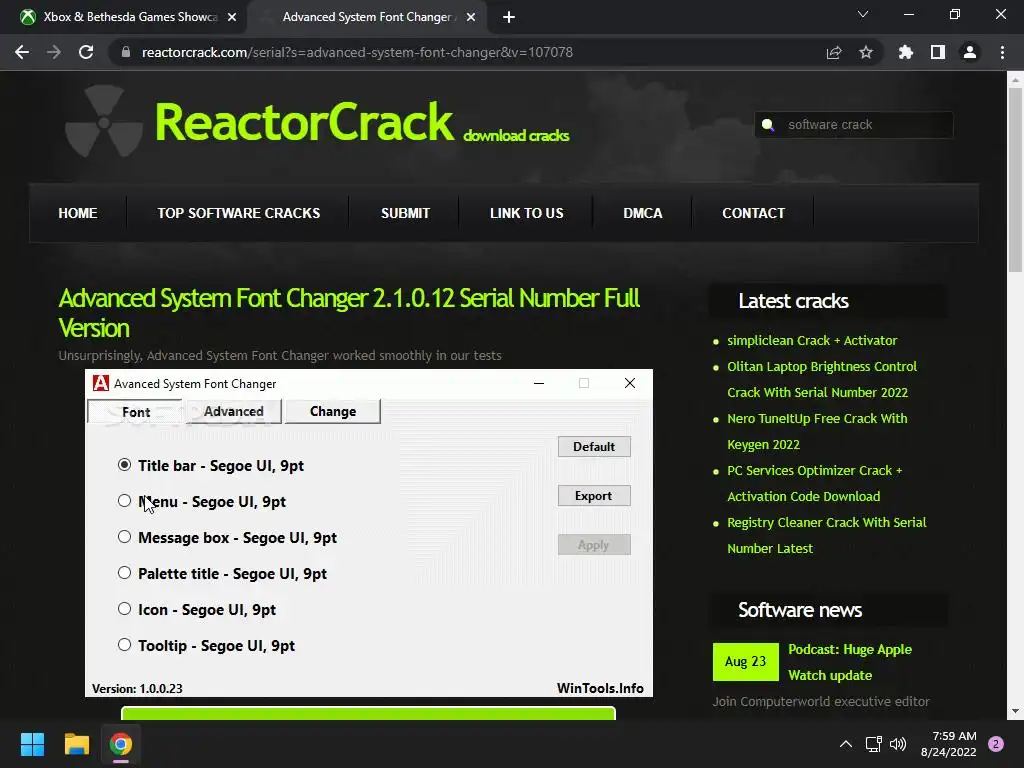Click the ReactorCrack site title
The image size is (1024, 768).
(x=304, y=122)
